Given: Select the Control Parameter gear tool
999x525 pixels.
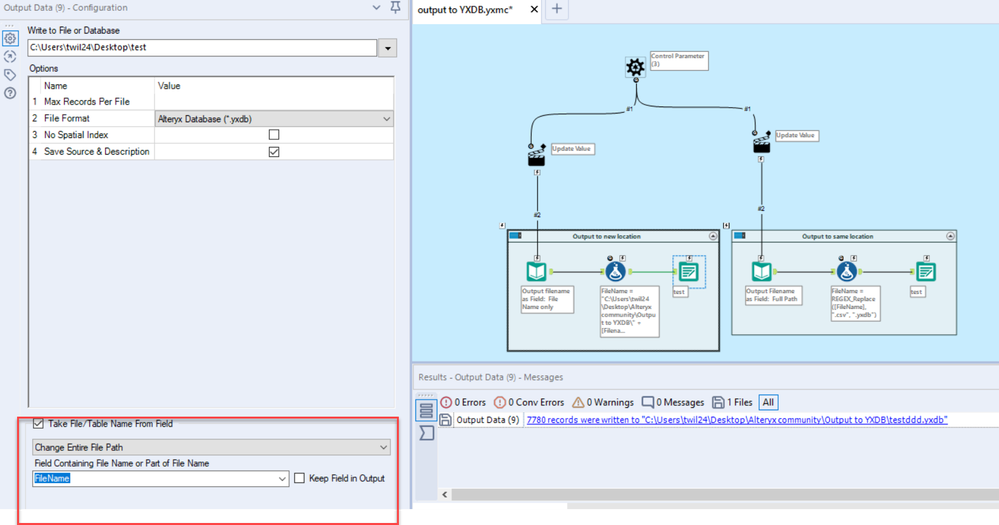Looking at the screenshot, I should (635, 66).
